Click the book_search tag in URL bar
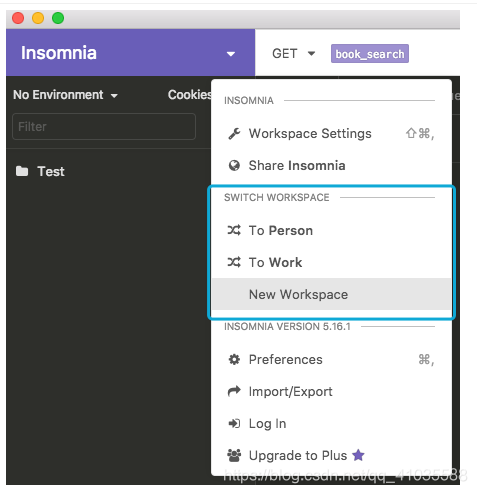 coord(370,54)
